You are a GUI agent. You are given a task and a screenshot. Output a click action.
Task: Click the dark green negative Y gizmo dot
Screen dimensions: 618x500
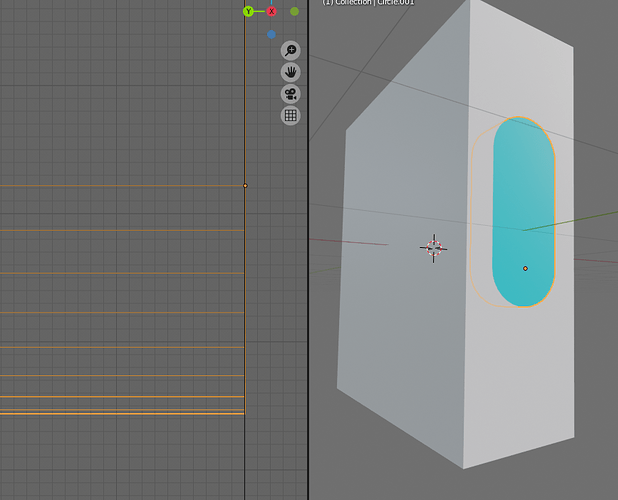point(294,11)
